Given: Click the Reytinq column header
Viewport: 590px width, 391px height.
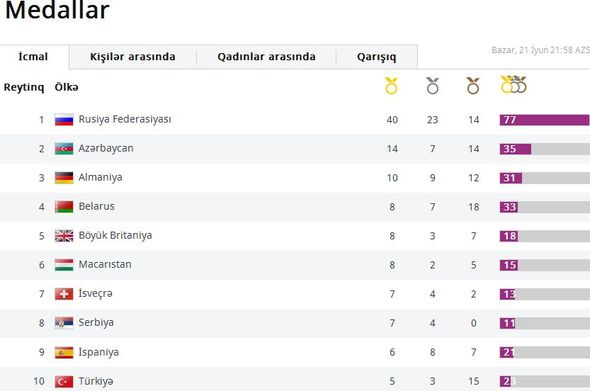Looking at the screenshot, I should coord(24,87).
